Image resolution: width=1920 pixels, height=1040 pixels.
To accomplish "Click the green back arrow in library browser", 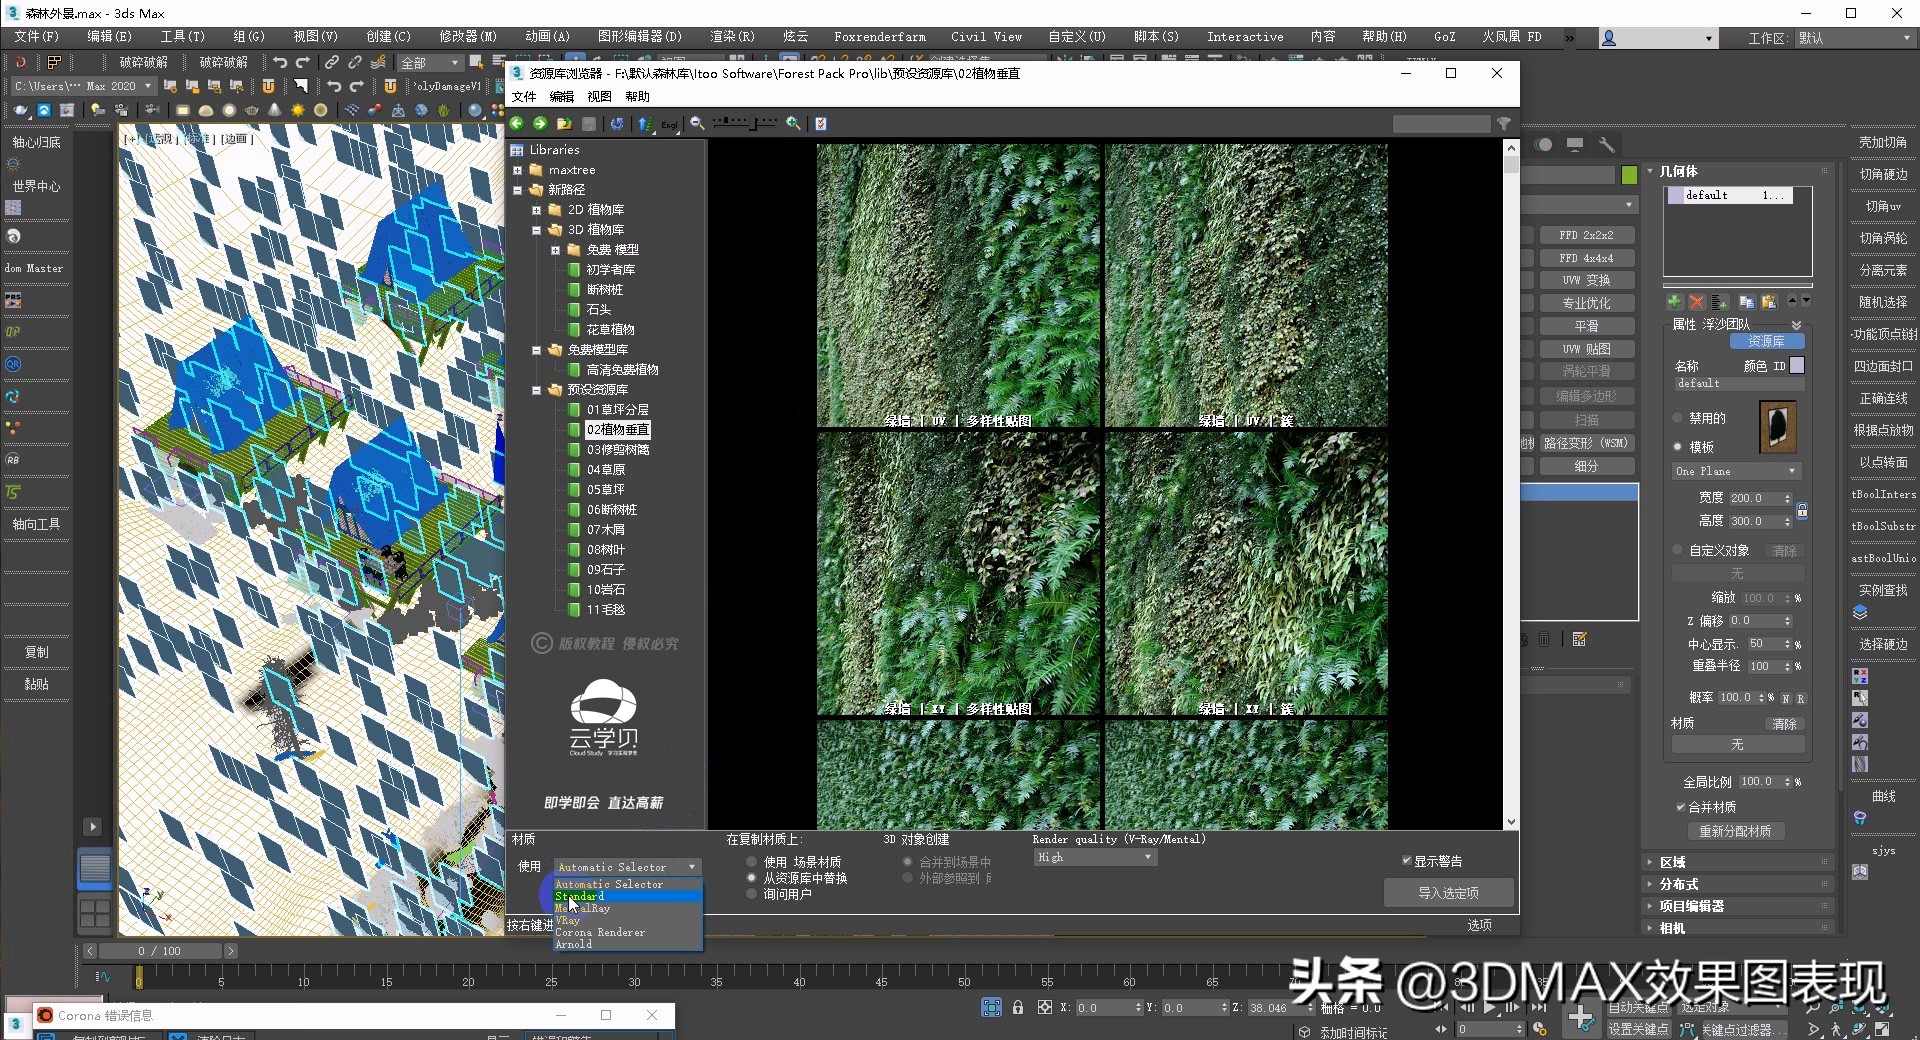I will click(x=517, y=123).
